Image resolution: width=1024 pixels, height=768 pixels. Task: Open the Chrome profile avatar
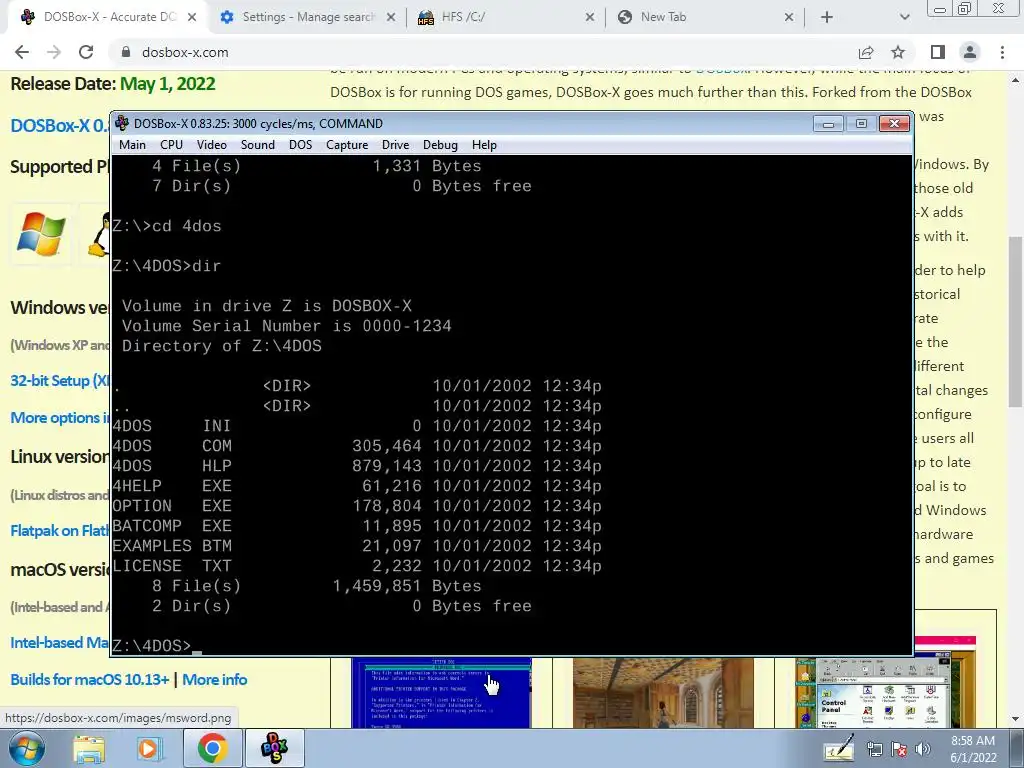pyautogui.click(x=970, y=52)
